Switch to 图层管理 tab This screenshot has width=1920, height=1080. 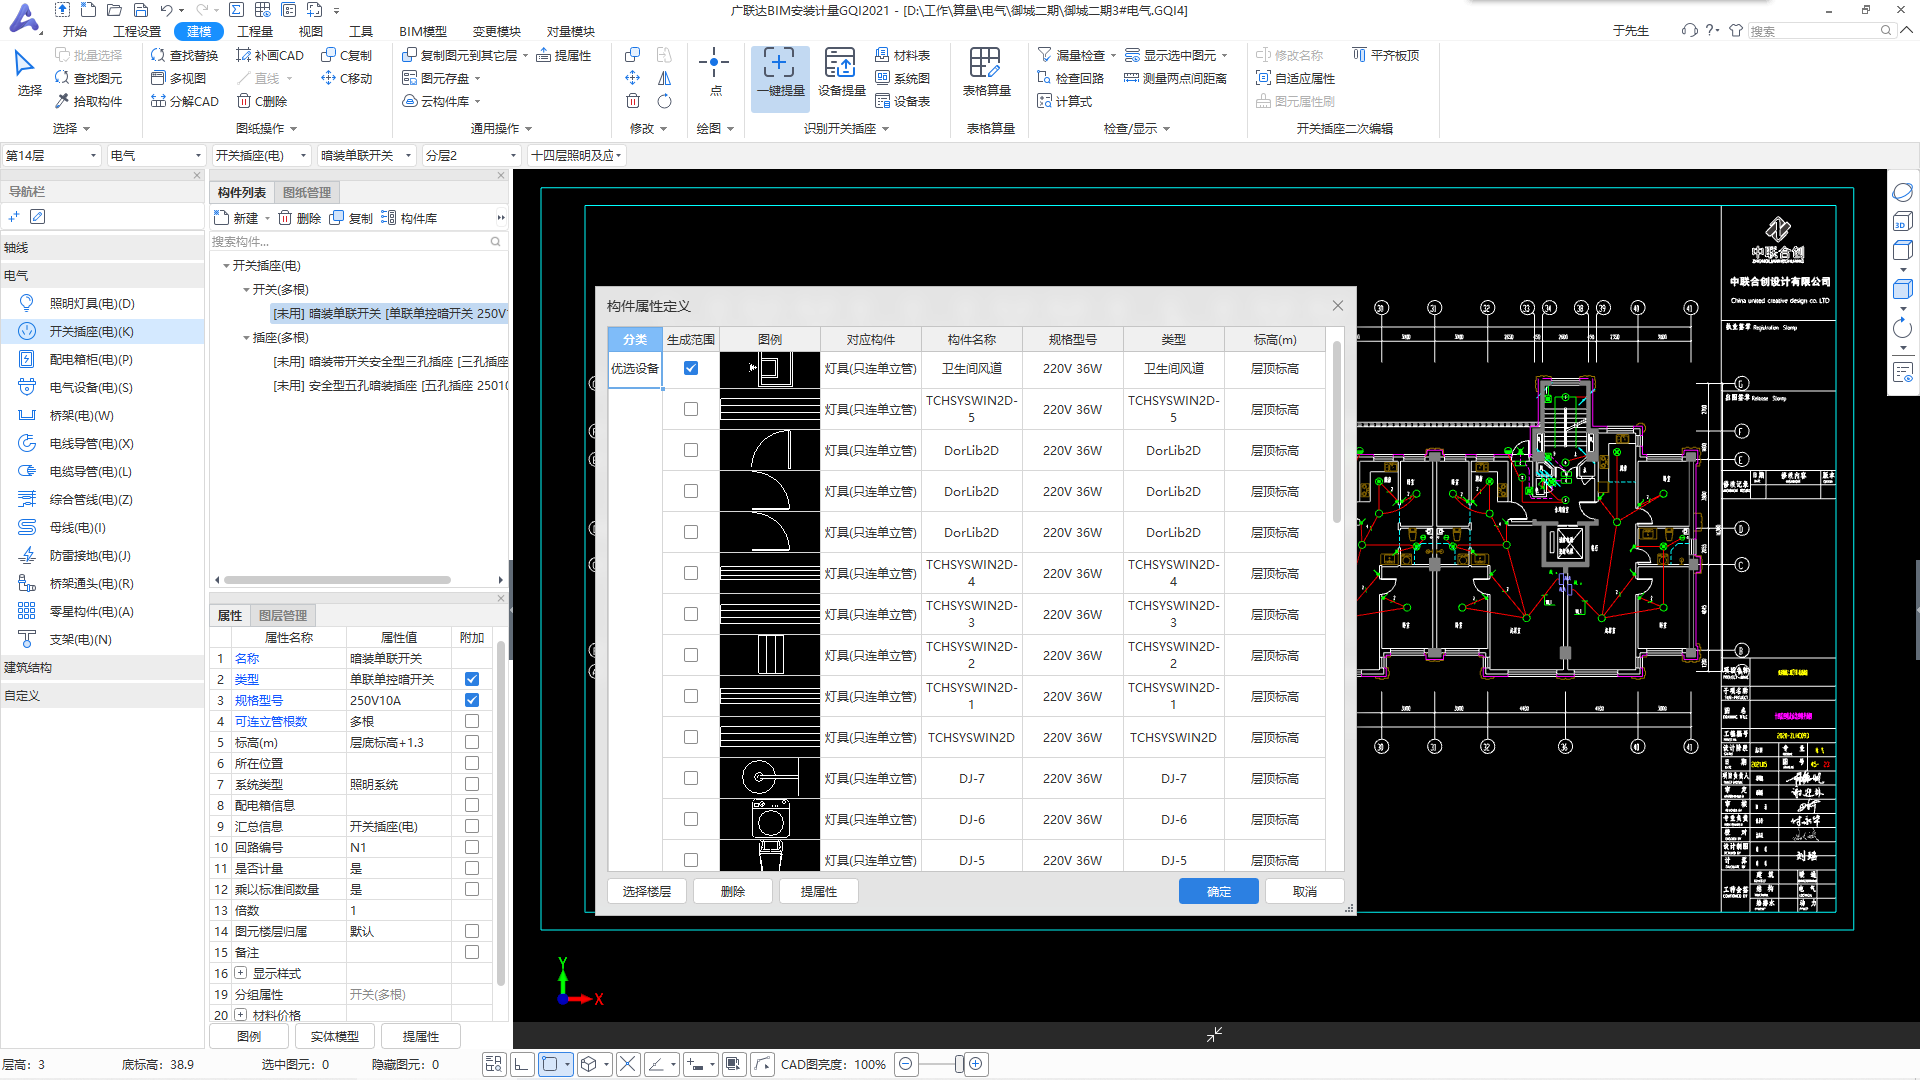click(283, 615)
